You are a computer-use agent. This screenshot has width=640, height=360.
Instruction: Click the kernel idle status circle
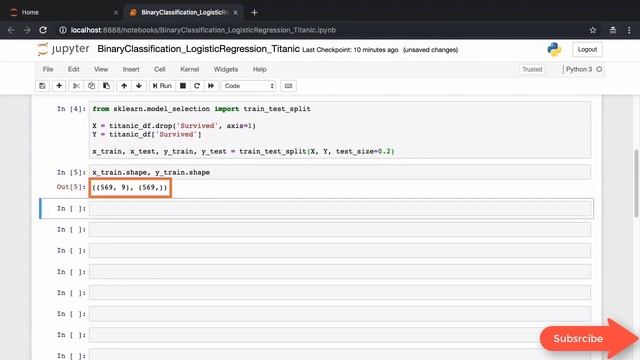pos(599,69)
